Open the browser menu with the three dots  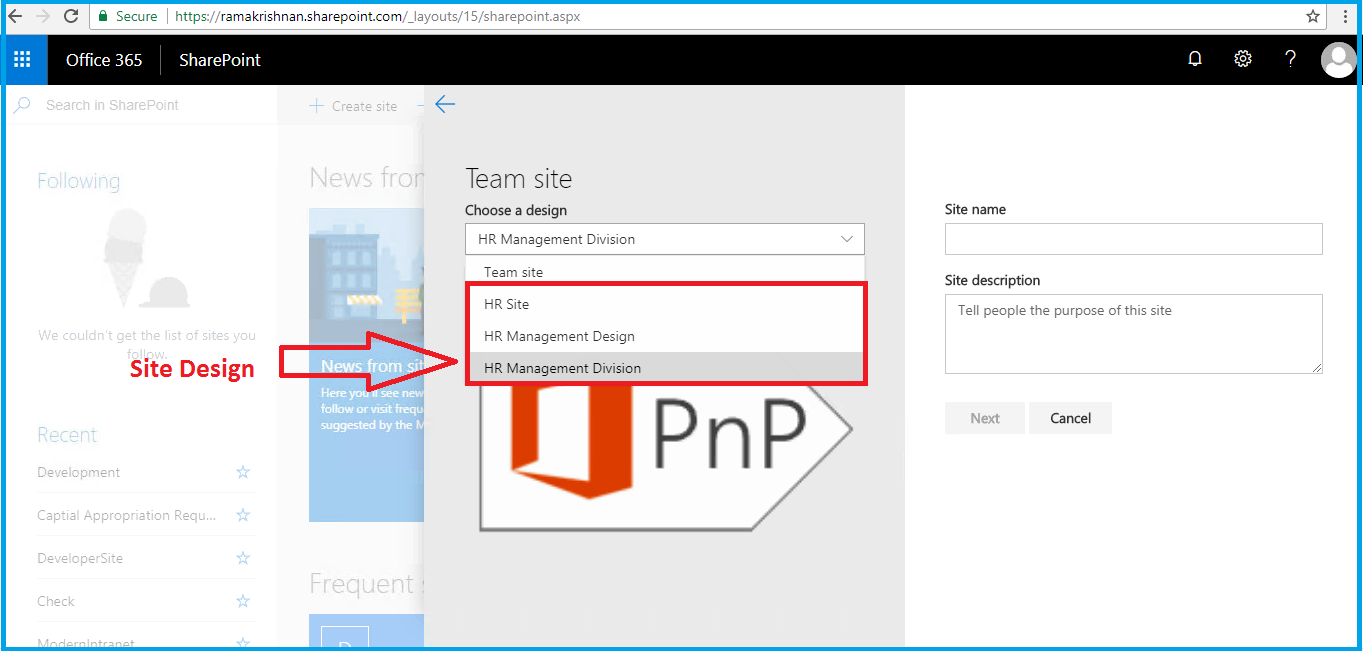point(1344,16)
